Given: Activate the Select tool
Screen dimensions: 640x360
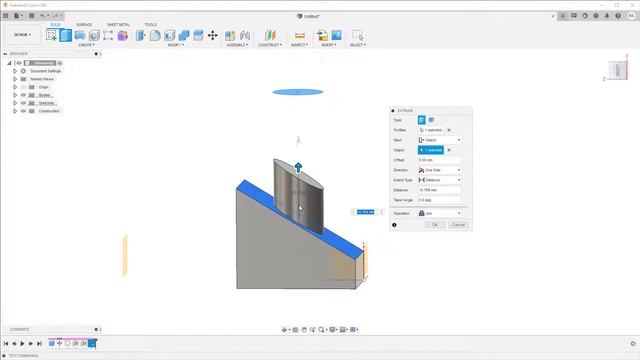Looking at the screenshot, I should tap(358, 36).
